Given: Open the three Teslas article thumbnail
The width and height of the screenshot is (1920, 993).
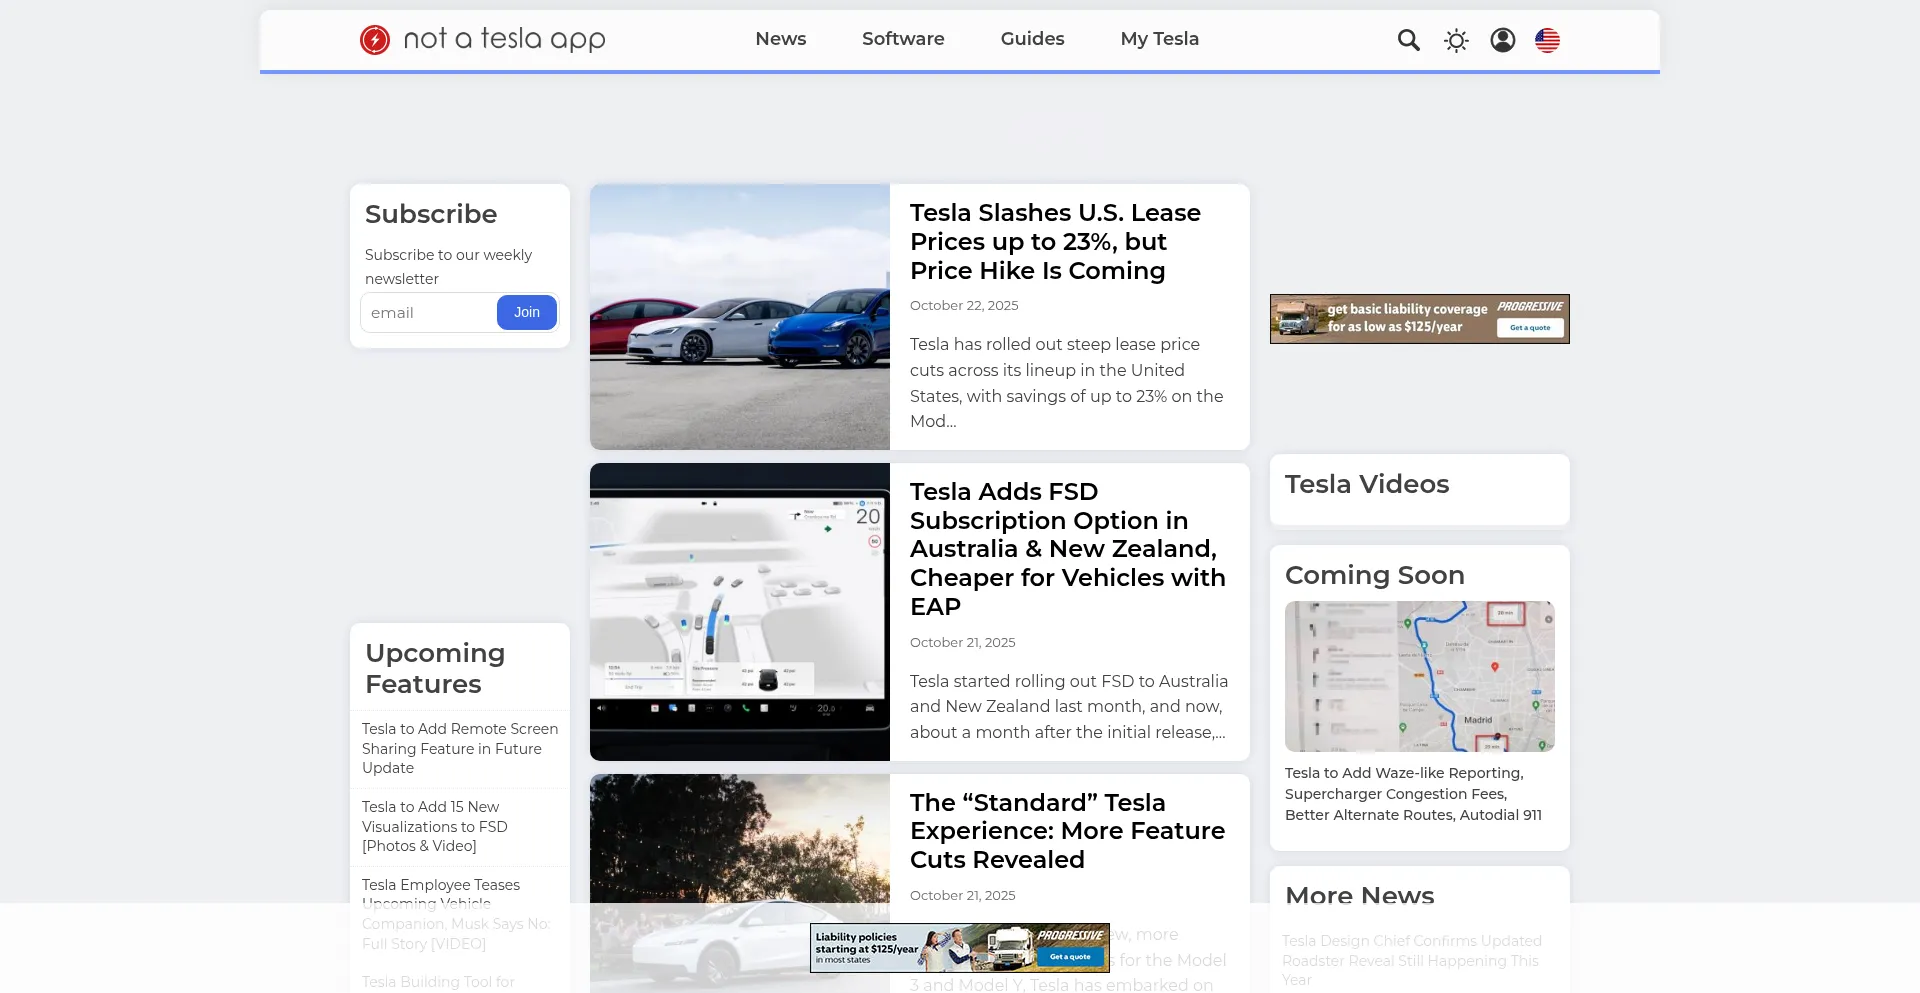Looking at the screenshot, I should tap(740, 317).
